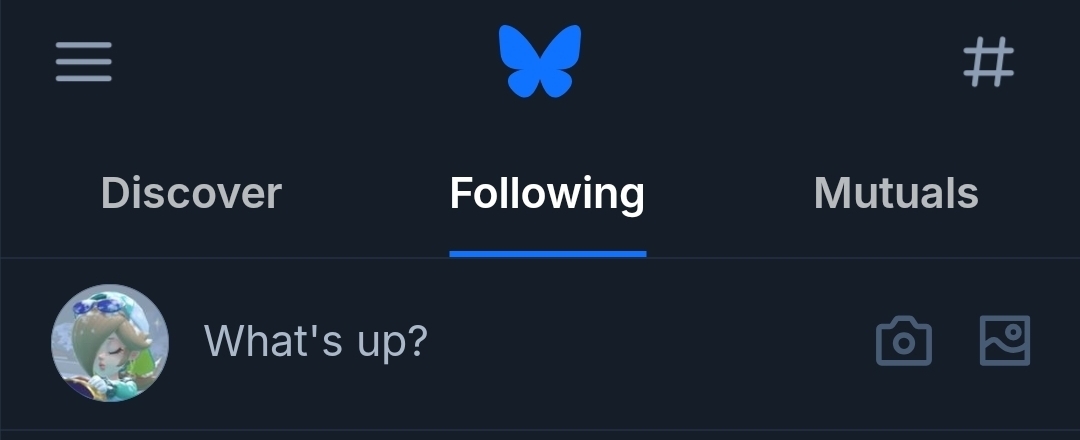Add an image from the gallery
Screen dimensions: 1080x440
click(x=1004, y=341)
